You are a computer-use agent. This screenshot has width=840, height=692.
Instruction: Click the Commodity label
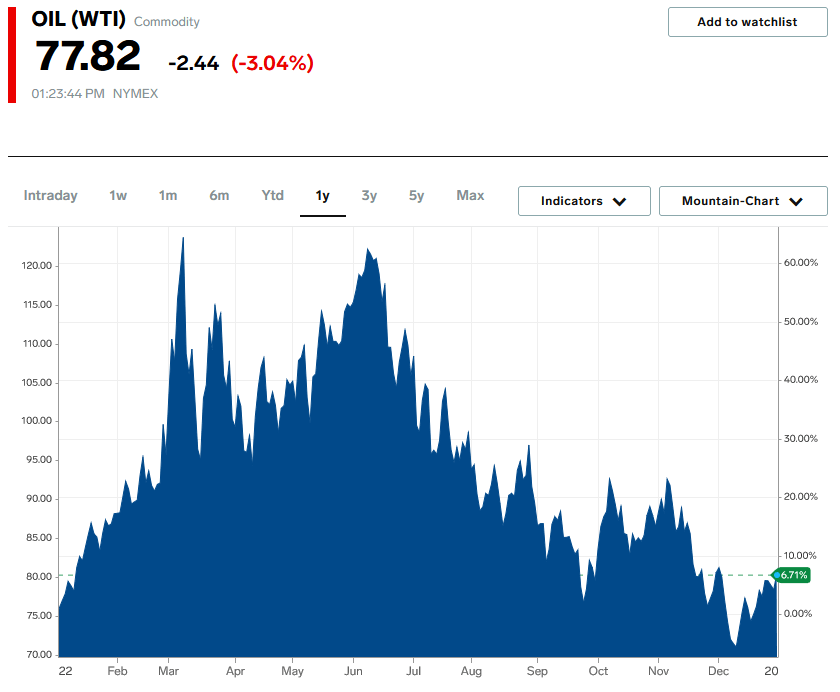pyautogui.click(x=167, y=22)
